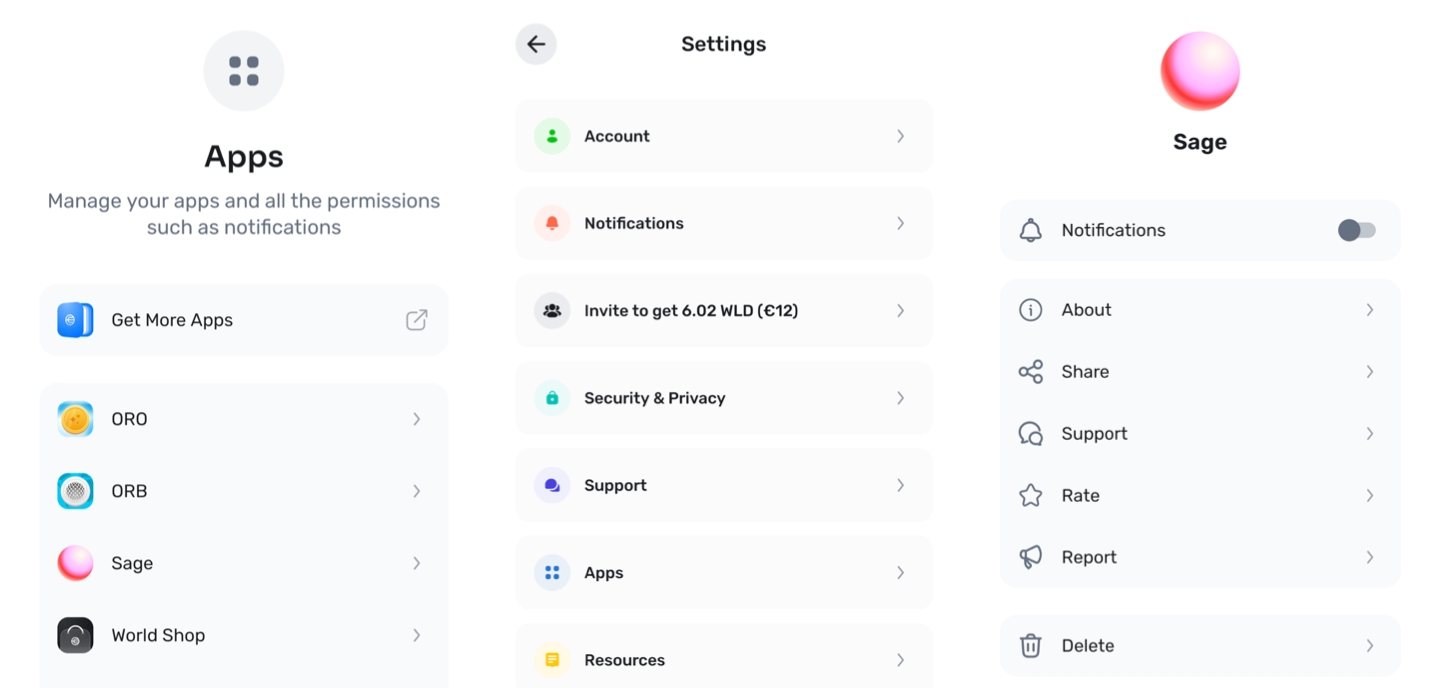Image resolution: width=1440 pixels, height=700 pixels.
Task: Open Support chevron in Settings
Action: (901, 485)
